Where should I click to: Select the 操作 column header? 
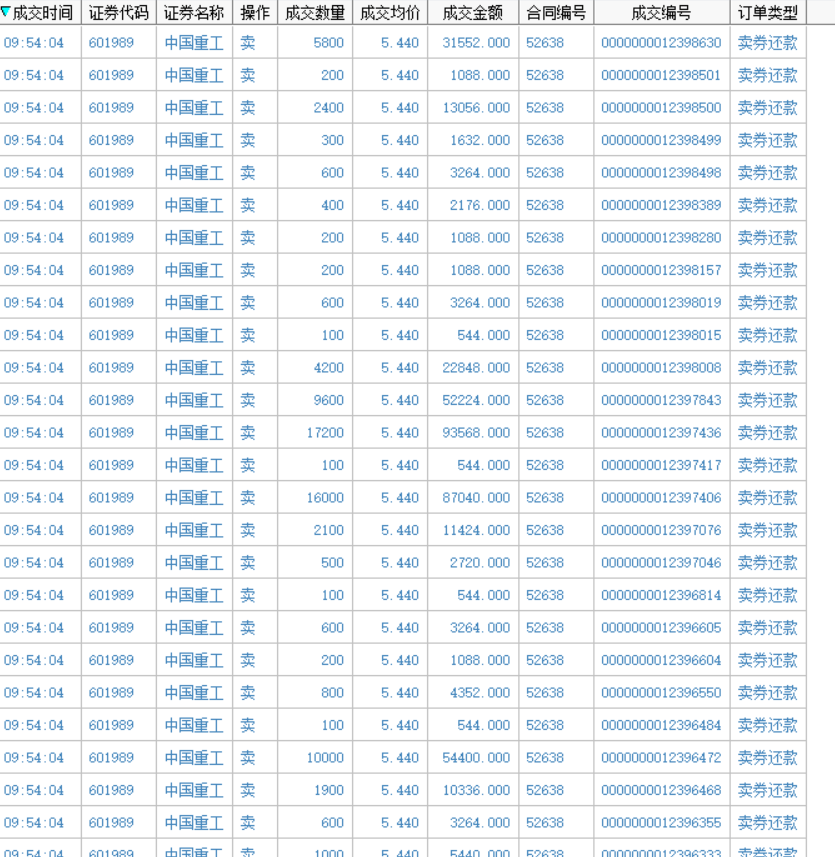[255, 13]
